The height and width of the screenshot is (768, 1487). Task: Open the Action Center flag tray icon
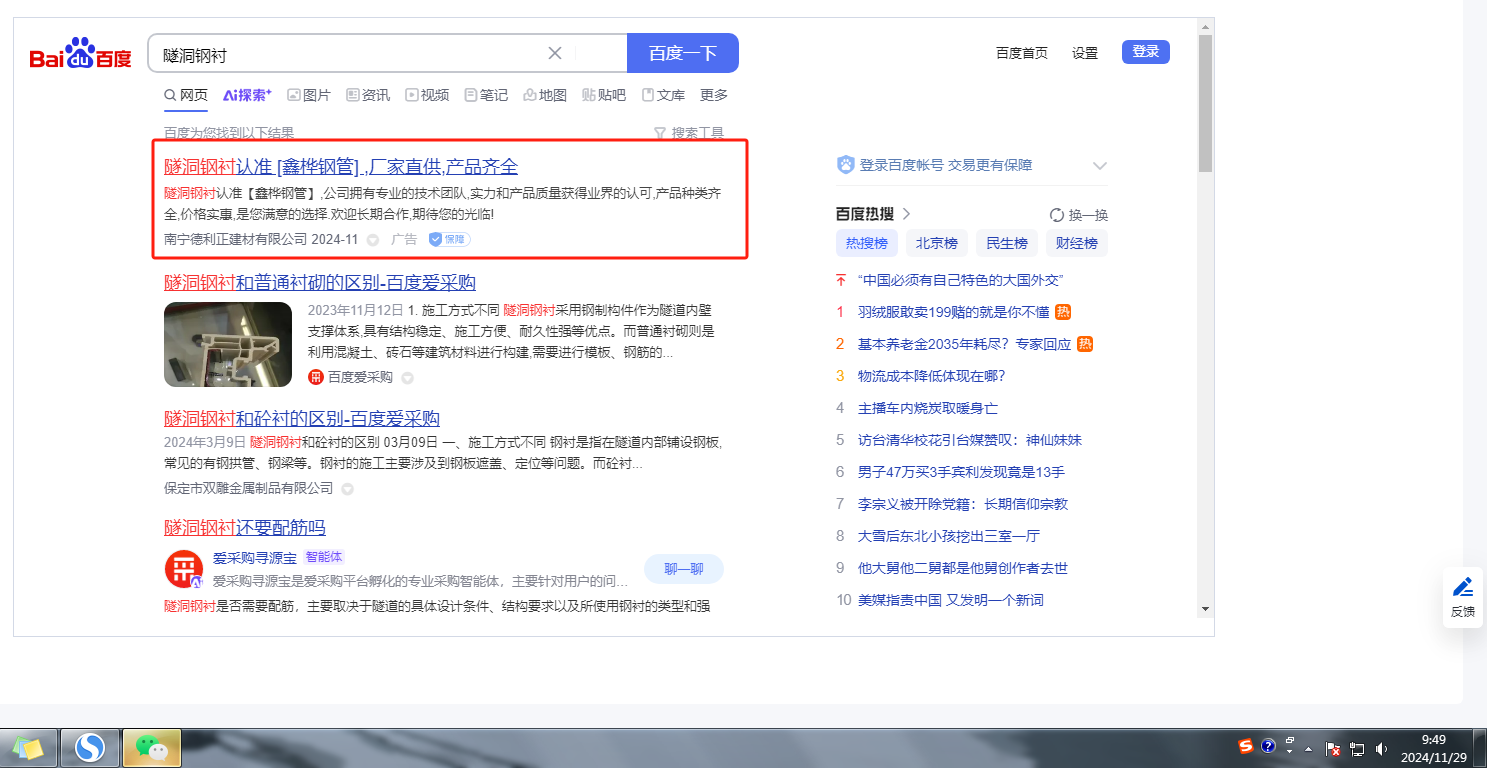coord(1332,748)
